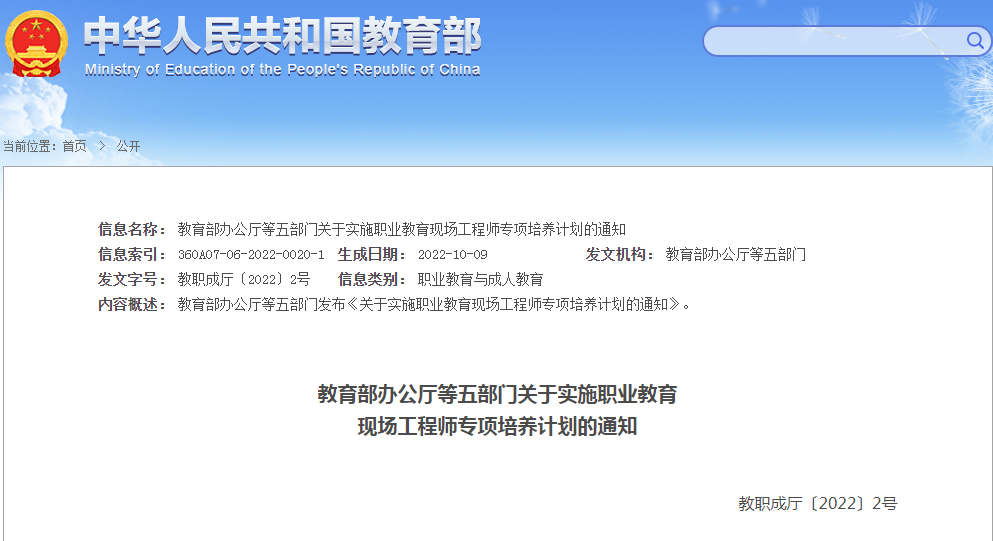Click the national emblem logo
Viewport: 993px width, 541px height.
tap(36, 45)
